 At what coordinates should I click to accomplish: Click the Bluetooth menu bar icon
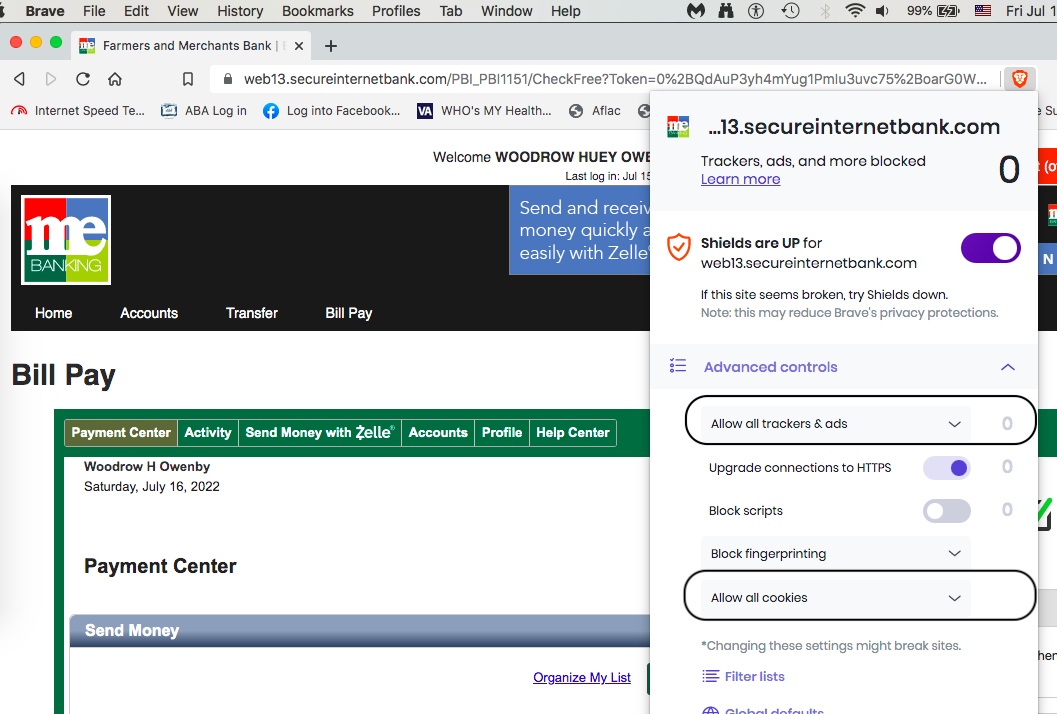[x=825, y=11]
